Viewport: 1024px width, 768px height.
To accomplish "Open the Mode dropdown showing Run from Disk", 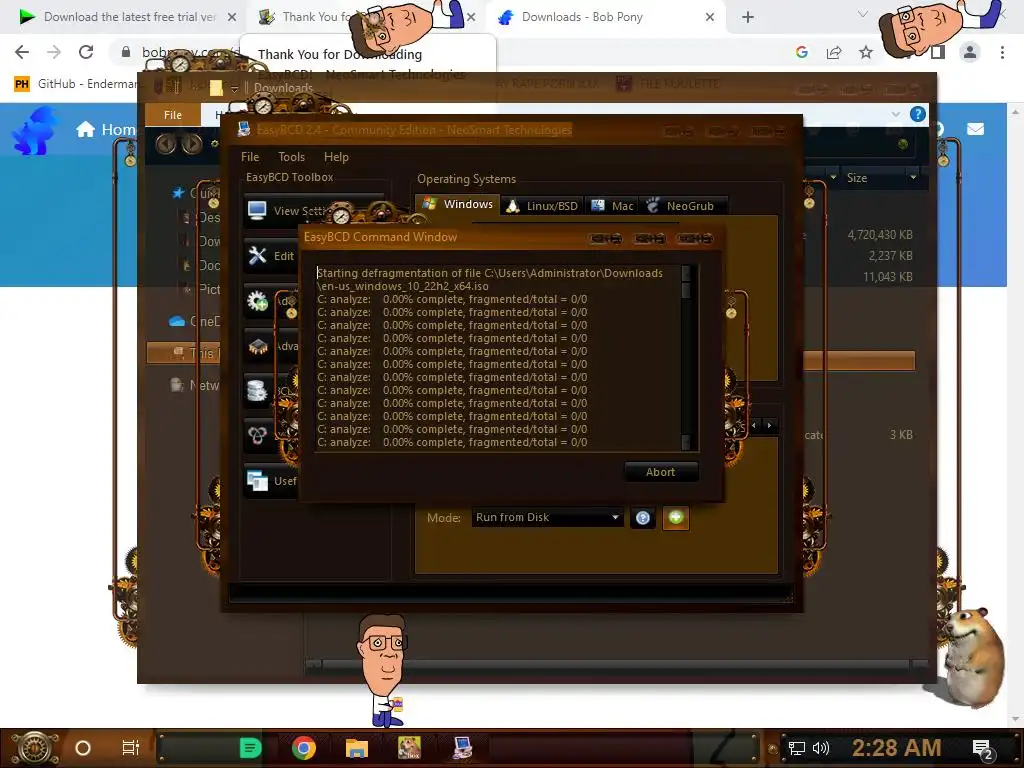I will (547, 517).
